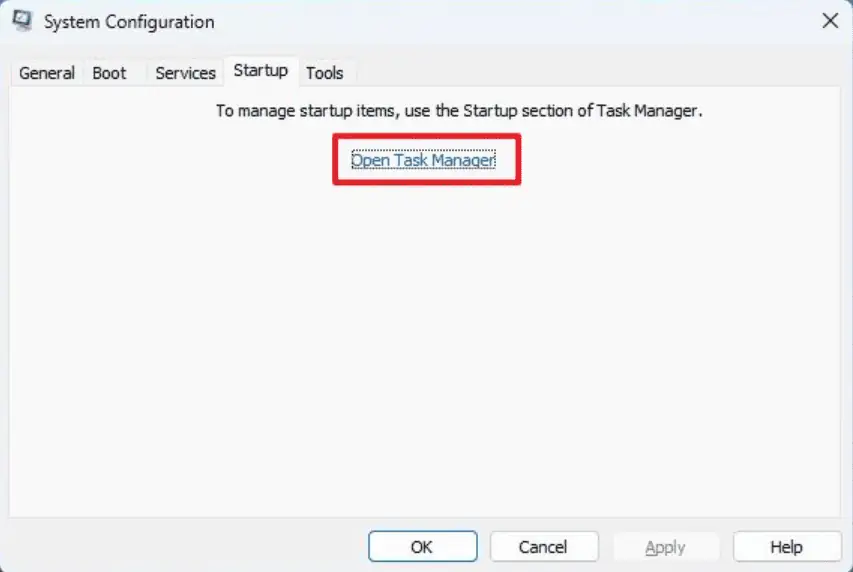Select the Startup tab
Image resolution: width=853 pixels, height=572 pixels.
coord(260,70)
